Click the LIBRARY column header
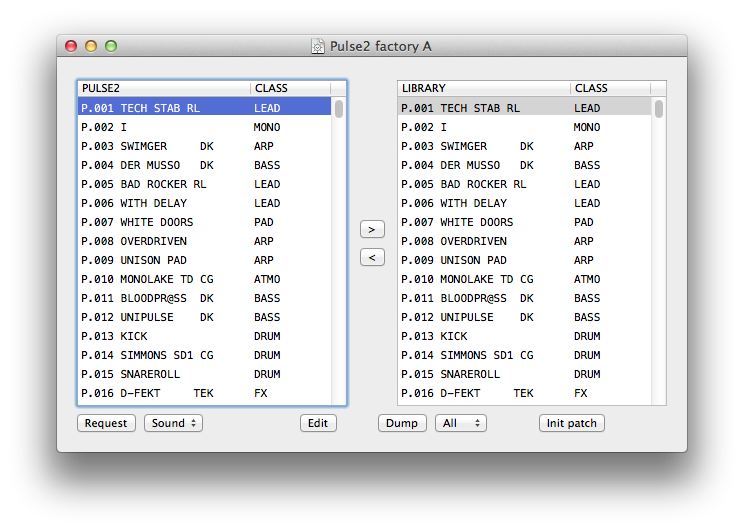 pyautogui.click(x=484, y=88)
